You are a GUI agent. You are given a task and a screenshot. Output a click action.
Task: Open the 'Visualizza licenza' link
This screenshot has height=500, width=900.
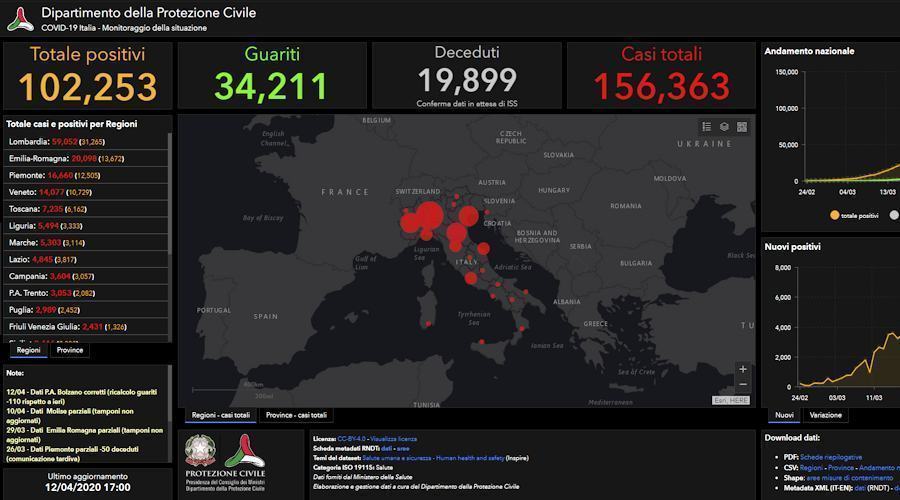[394, 439]
